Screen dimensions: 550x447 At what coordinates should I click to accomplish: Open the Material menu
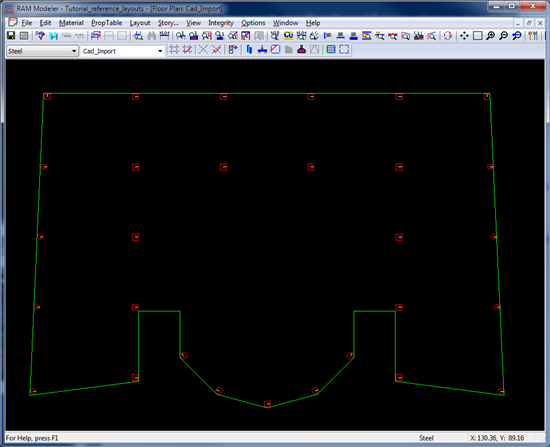[71, 23]
